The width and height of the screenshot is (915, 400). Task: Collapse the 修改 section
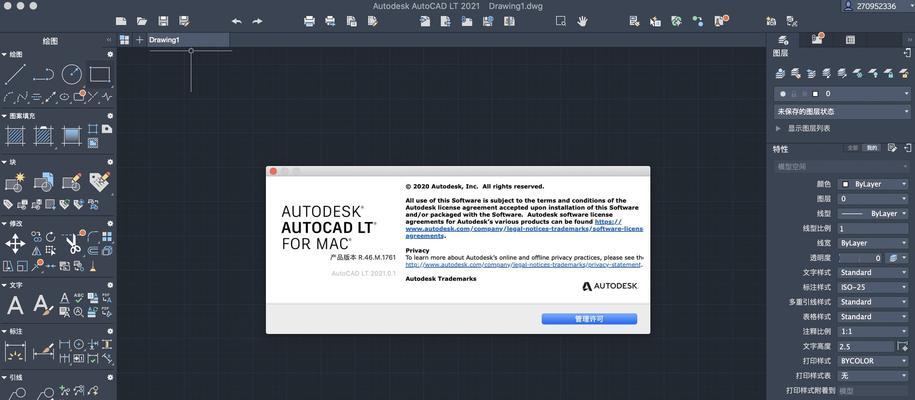pos(5,223)
